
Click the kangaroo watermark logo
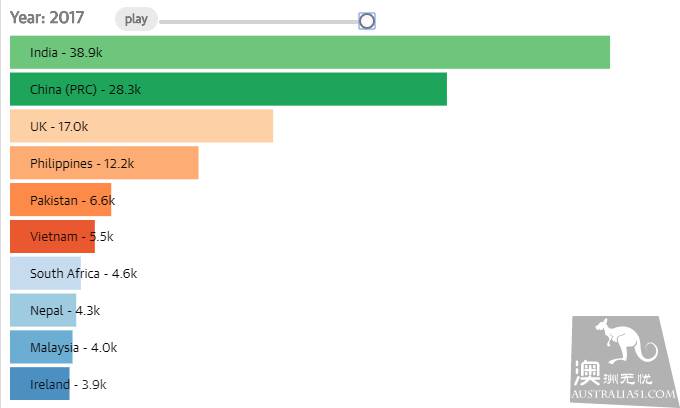click(x=626, y=341)
